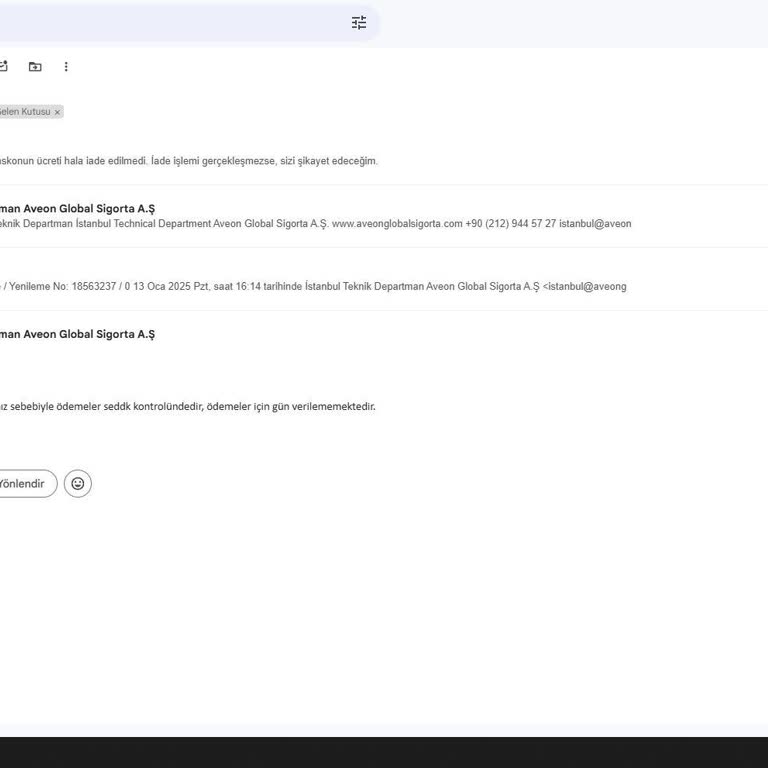Click the dark taskbar at the bottom
Viewport: 768px width, 768px height.
384,752
